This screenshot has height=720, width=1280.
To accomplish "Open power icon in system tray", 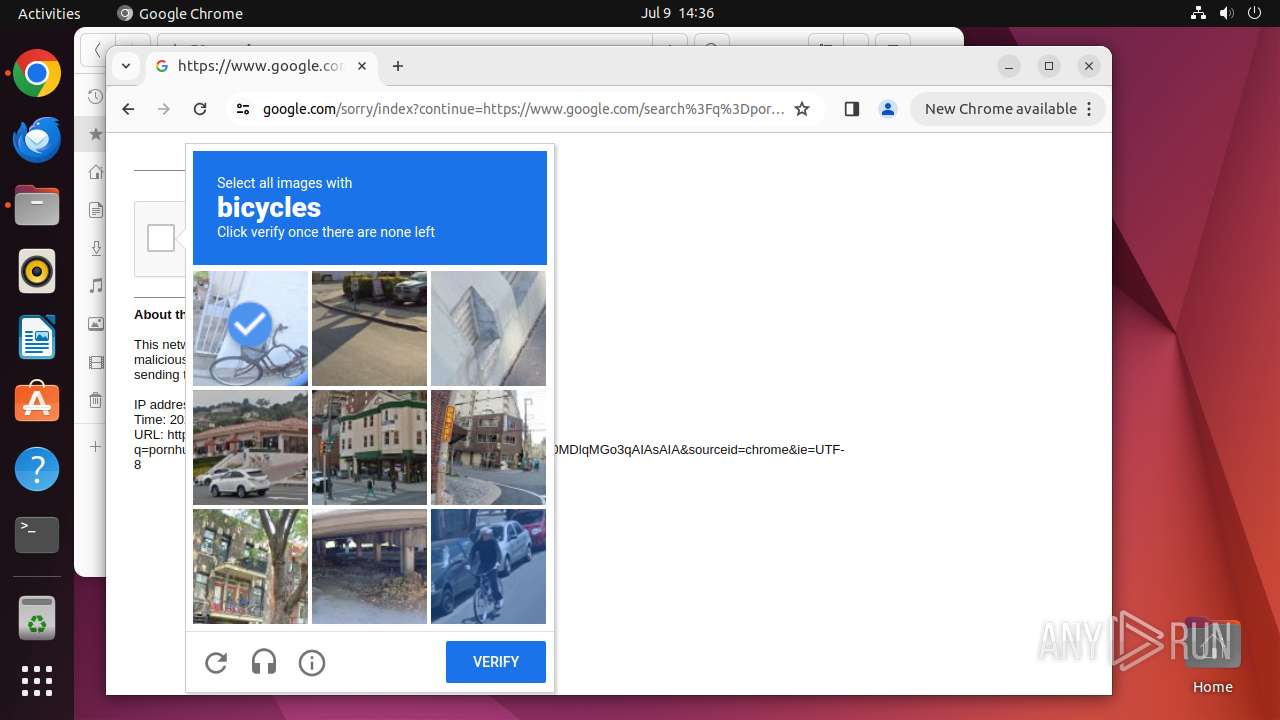I will pos(1255,13).
